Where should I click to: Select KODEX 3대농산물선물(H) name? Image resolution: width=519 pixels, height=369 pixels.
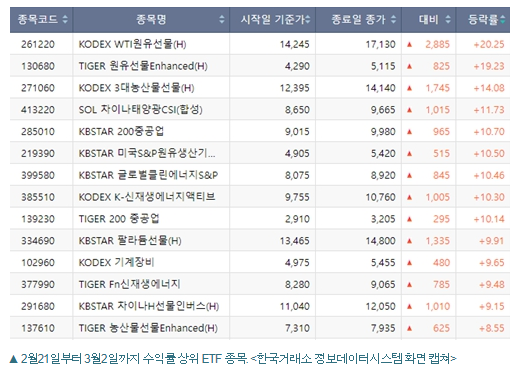(136, 88)
